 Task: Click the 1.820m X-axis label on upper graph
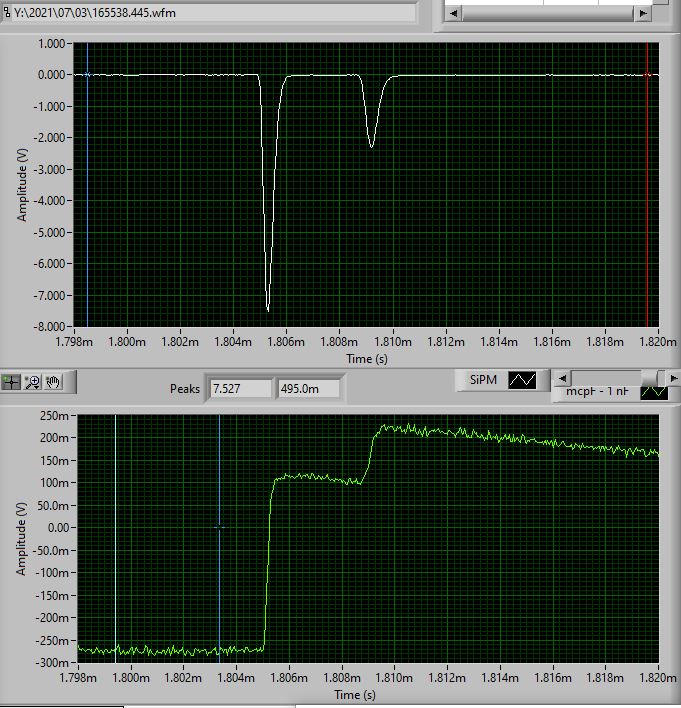point(658,342)
